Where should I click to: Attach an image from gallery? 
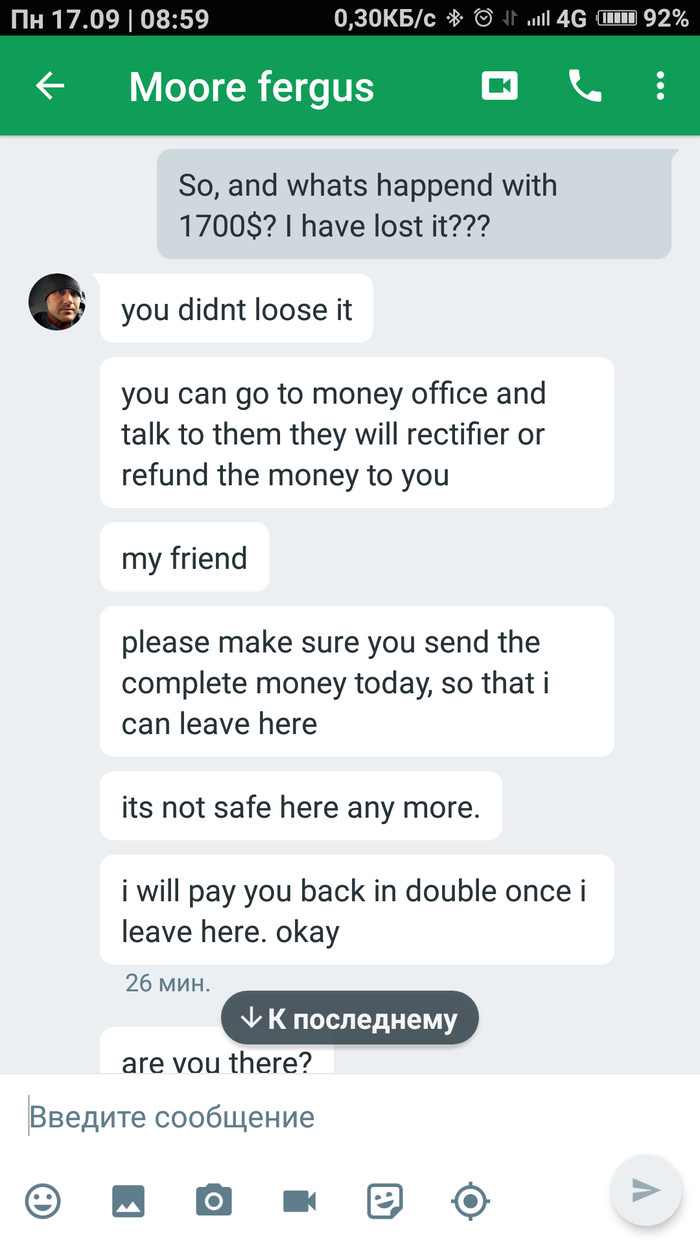click(x=128, y=1200)
